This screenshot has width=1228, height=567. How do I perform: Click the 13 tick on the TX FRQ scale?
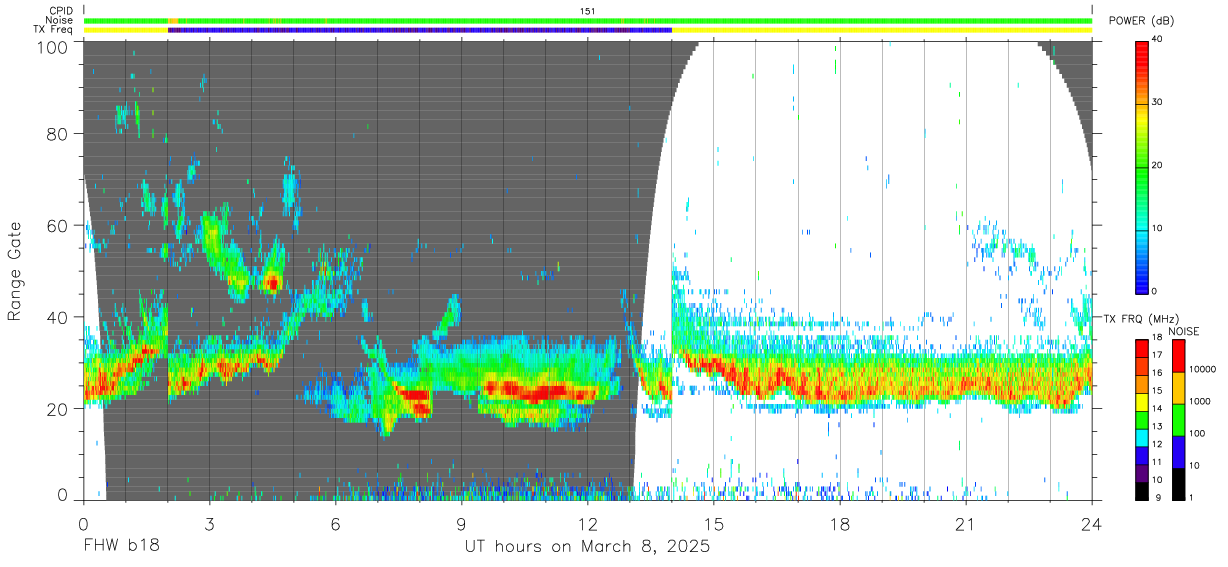click(1159, 427)
